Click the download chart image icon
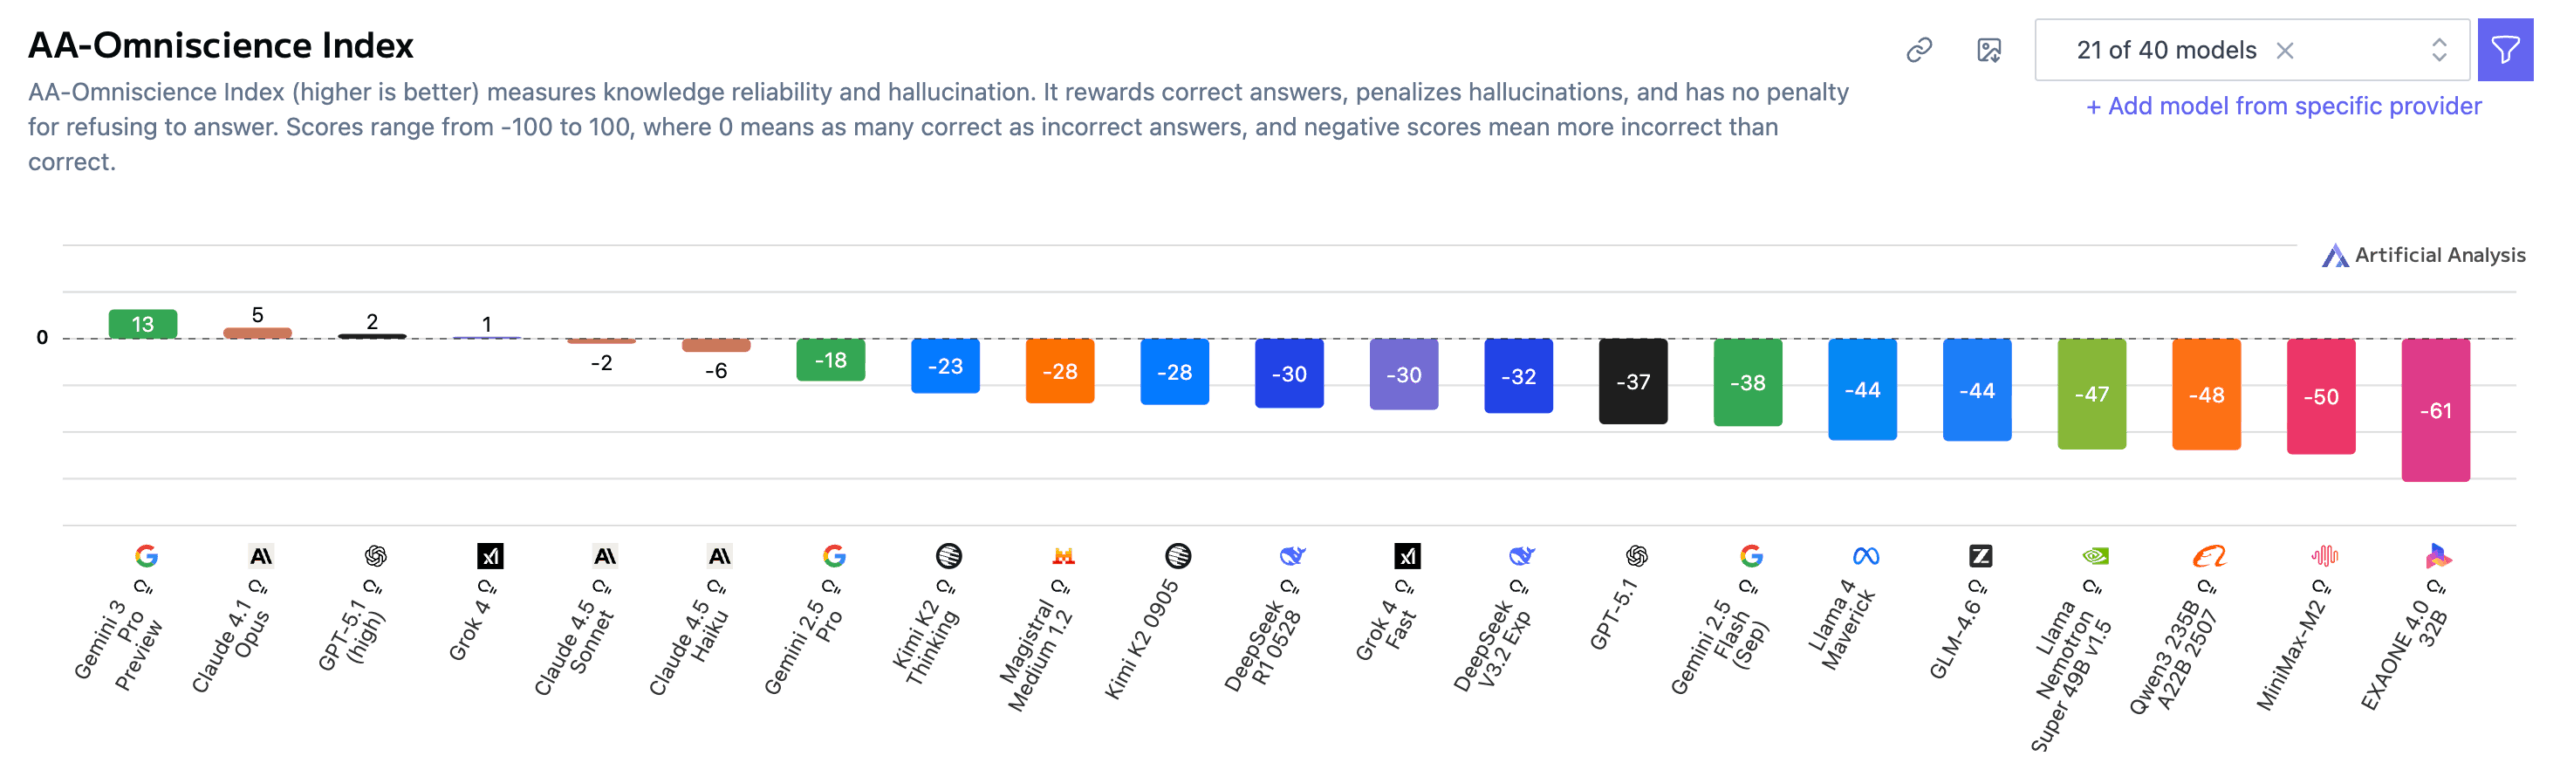The width and height of the screenshot is (2560, 763). click(x=1988, y=50)
